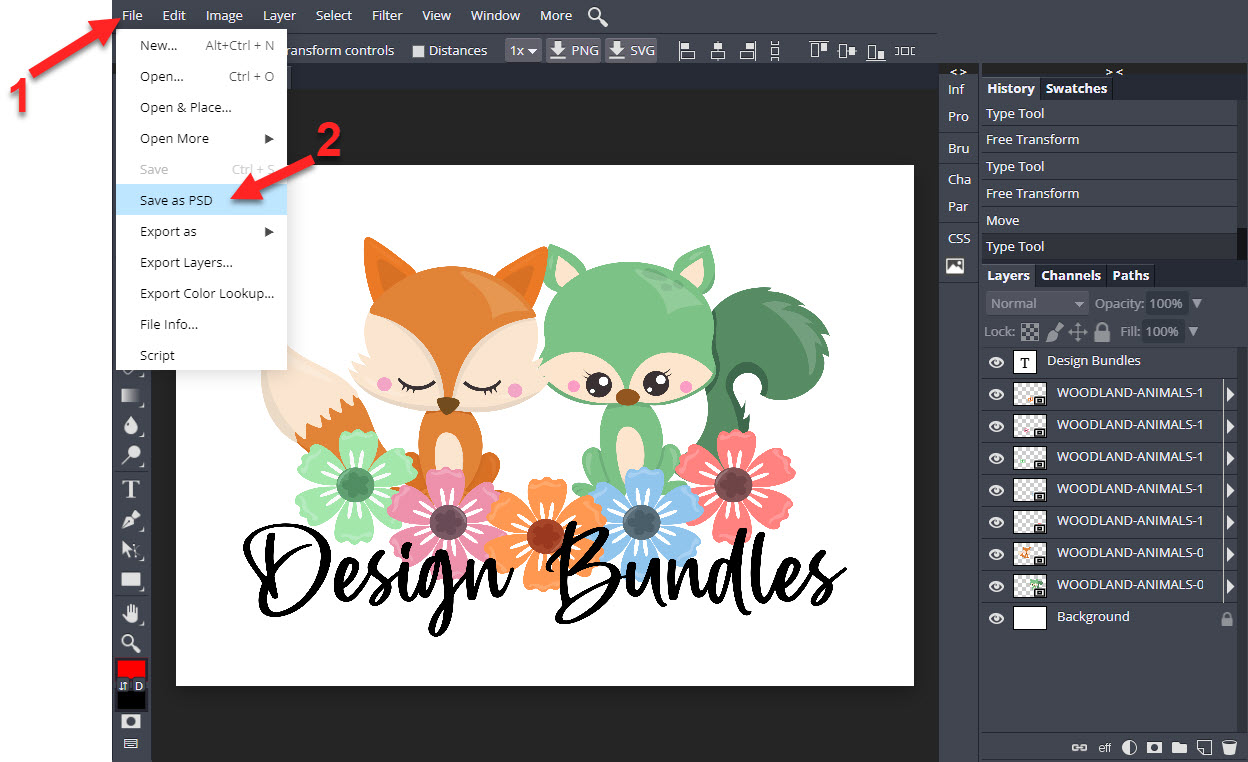Toggle lock transparent pixels checker icon
This screenshot has height=762, width=1248.
pos(1029,331)
